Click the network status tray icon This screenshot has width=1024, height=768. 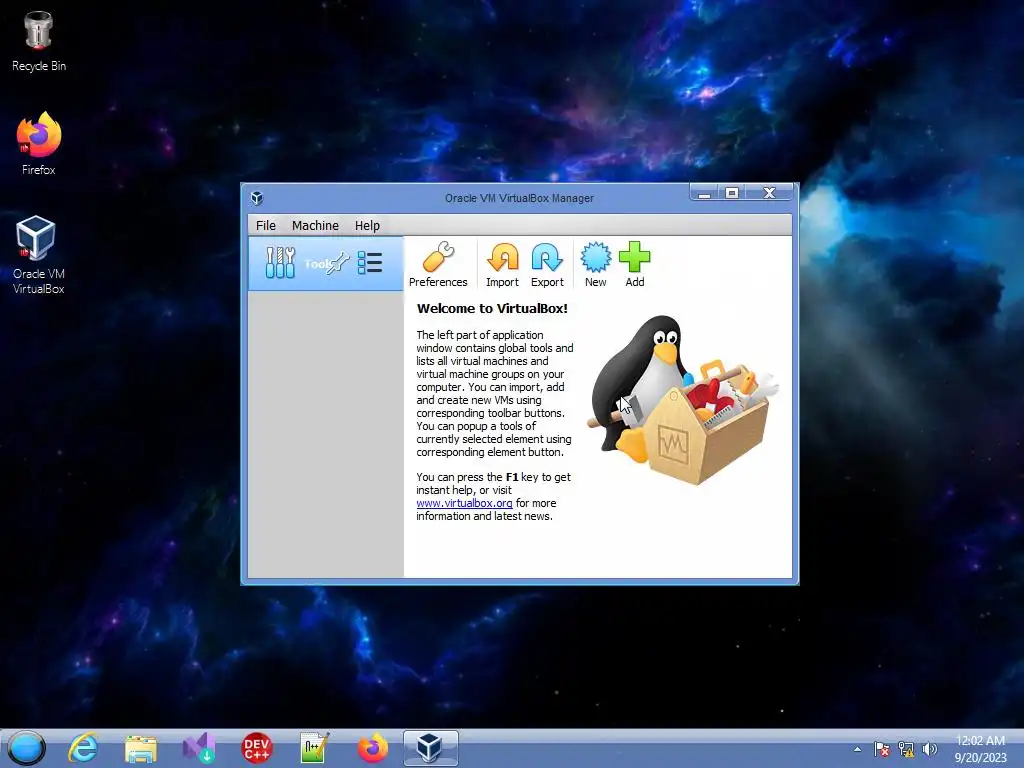(x=906, y=749)
